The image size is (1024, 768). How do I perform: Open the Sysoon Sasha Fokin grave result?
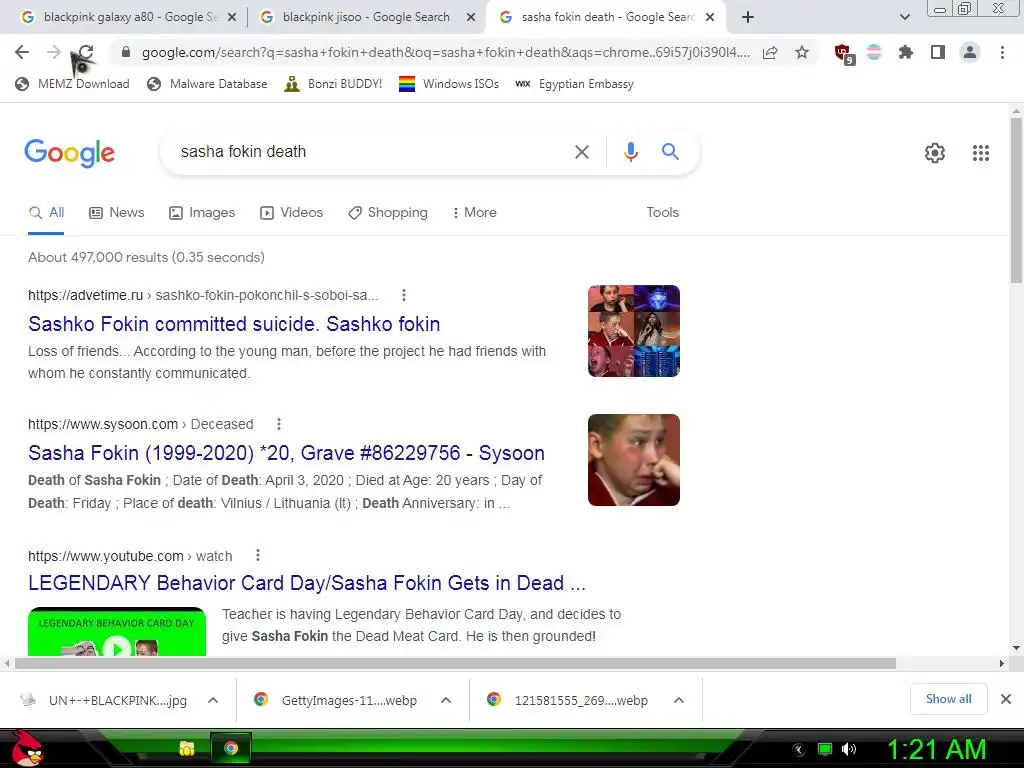tap(286, 453)
